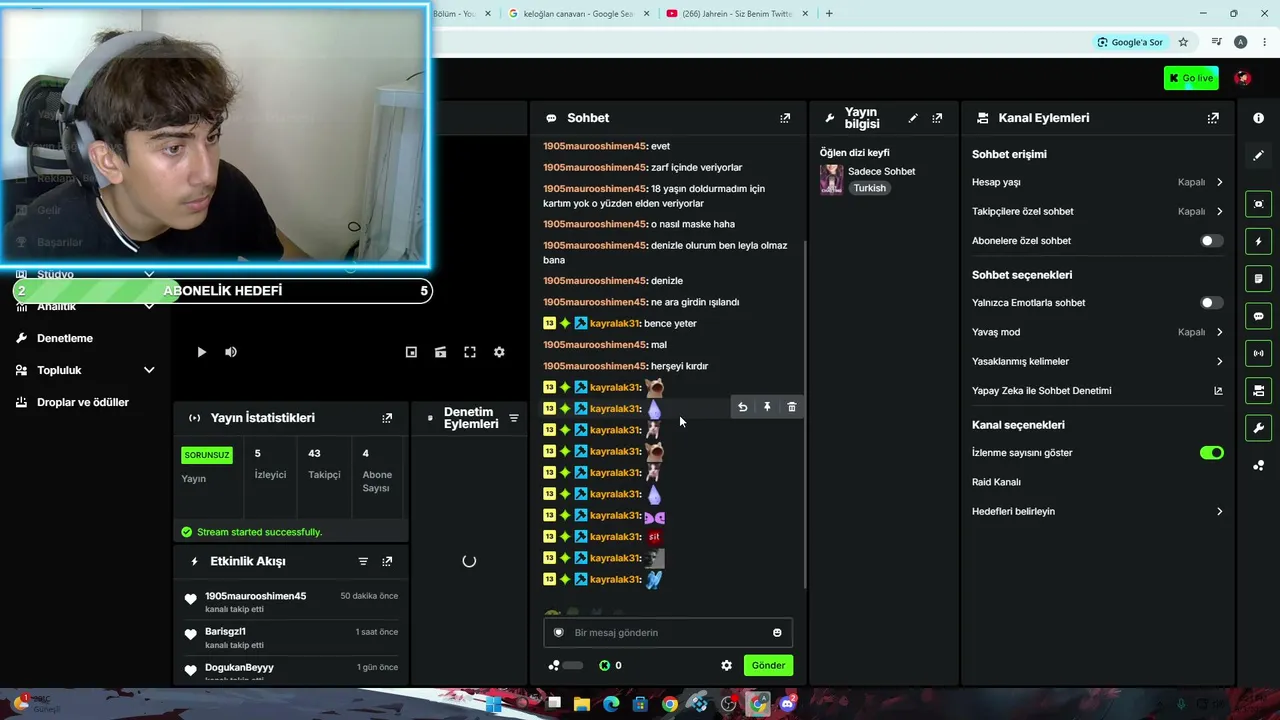Toggle broadcast signal widget in right sidebar
This screenshot has width=1280, height=720.
1258,353
